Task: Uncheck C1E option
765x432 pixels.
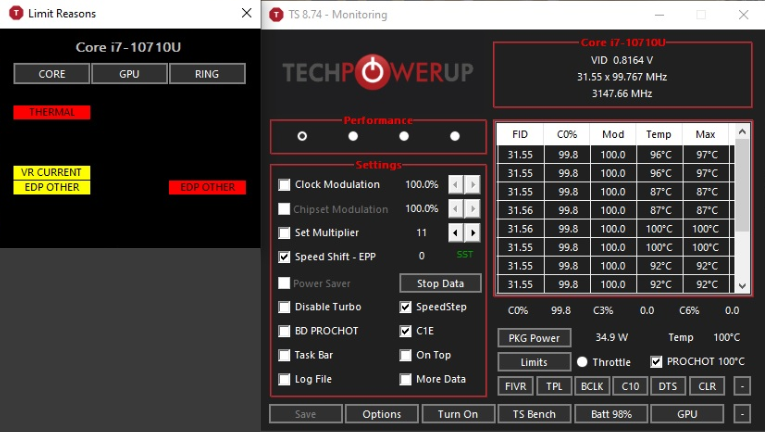Action: (x=405, y=331)
